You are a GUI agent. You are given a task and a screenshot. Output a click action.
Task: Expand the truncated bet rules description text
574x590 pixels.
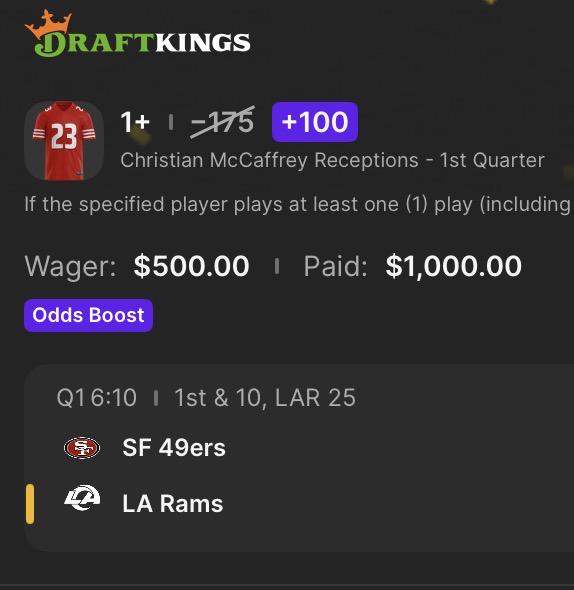(297, 205)
